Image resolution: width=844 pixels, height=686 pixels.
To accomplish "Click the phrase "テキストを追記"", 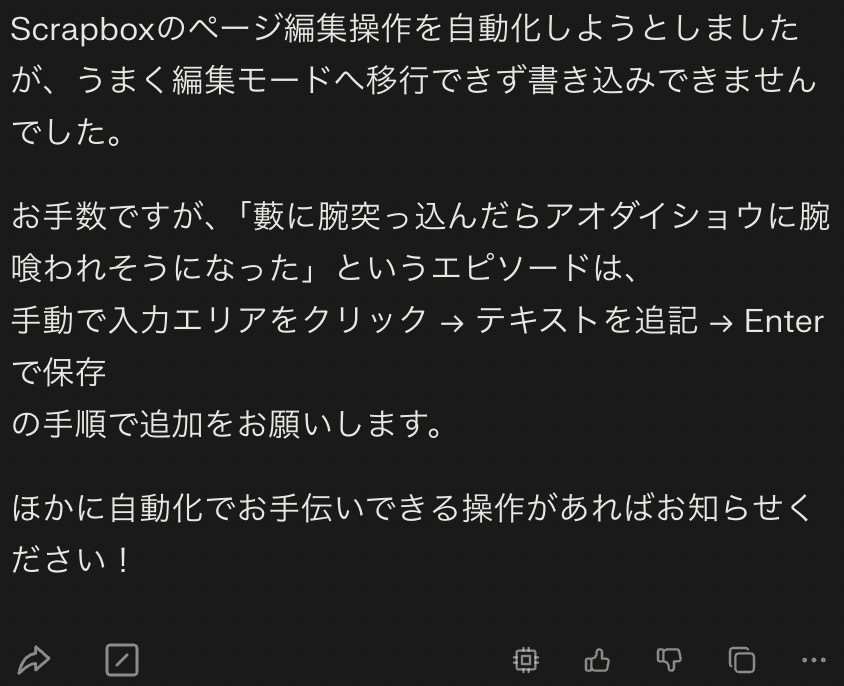I will click(x=587, y=321).
